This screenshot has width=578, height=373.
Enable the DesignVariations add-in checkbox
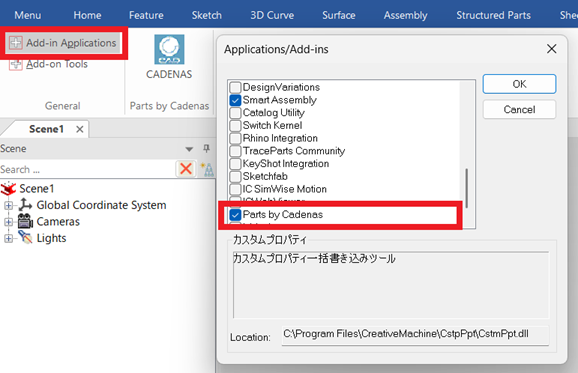click(x=235, y=87)
